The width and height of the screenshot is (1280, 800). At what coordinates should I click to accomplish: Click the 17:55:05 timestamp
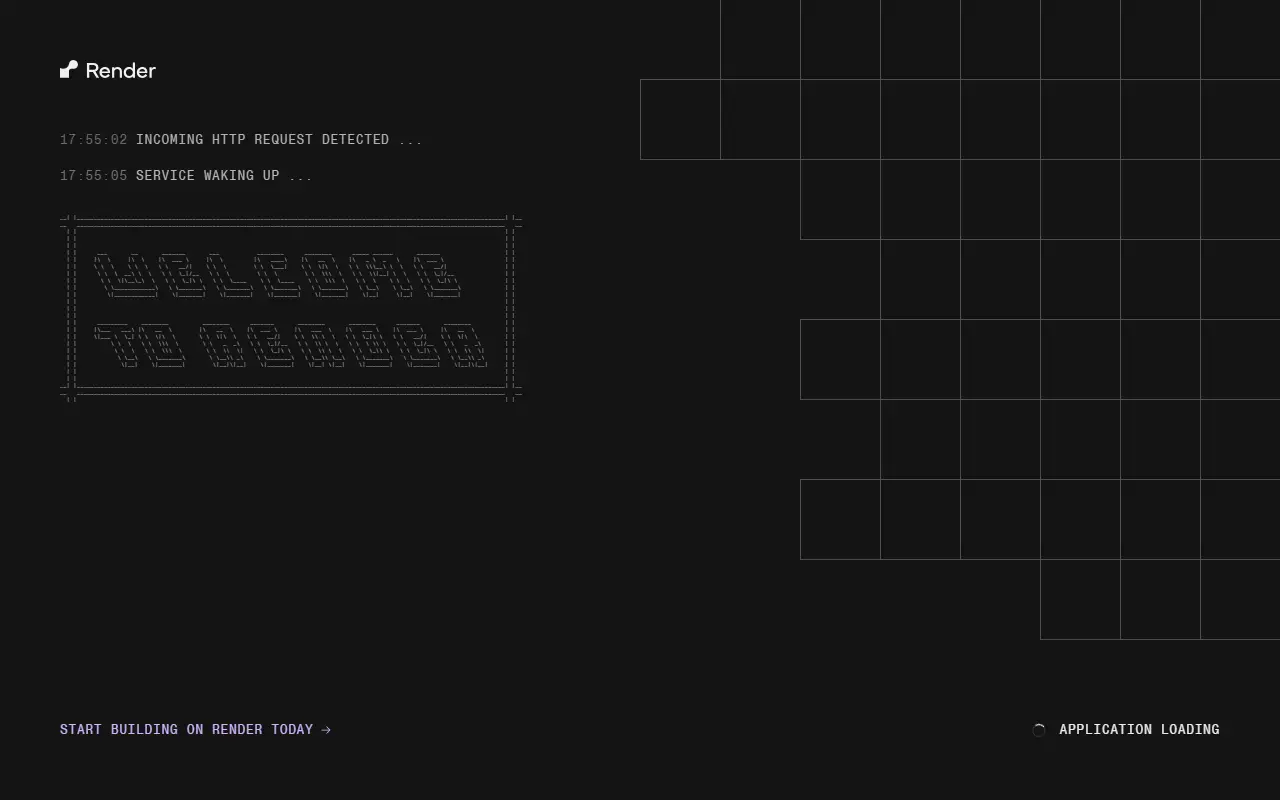click(x=94, y=175)
